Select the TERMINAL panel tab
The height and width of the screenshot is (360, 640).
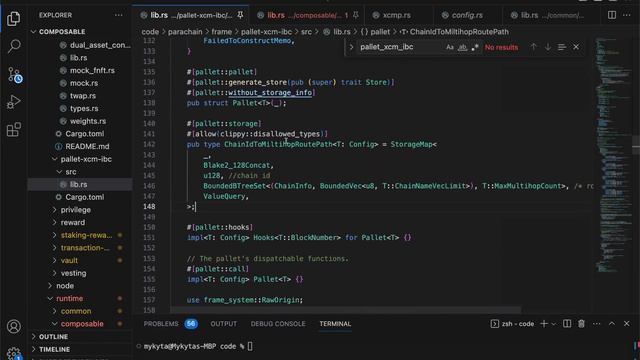335,324
